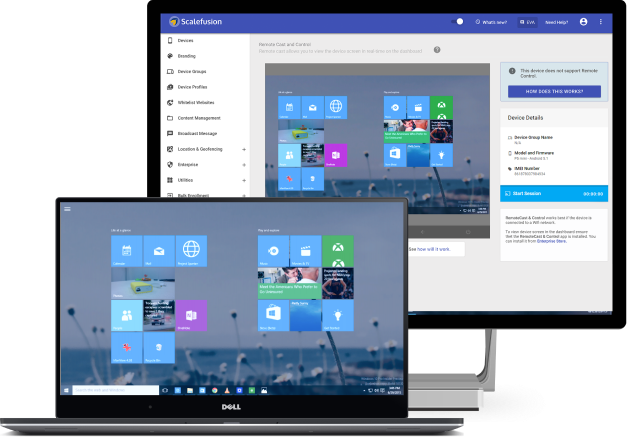Open the Get Started lightbulb tile on laptop
The width and height of the screenshot is (627, 438).
coord(338,316)
